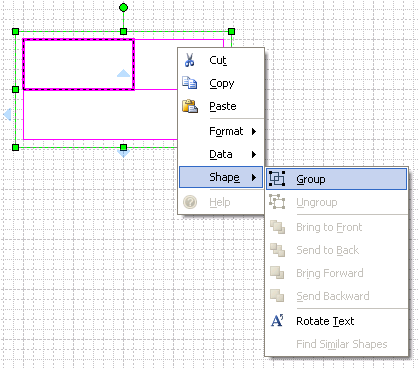Click the top-middle green selection handle

click(123, 31)
